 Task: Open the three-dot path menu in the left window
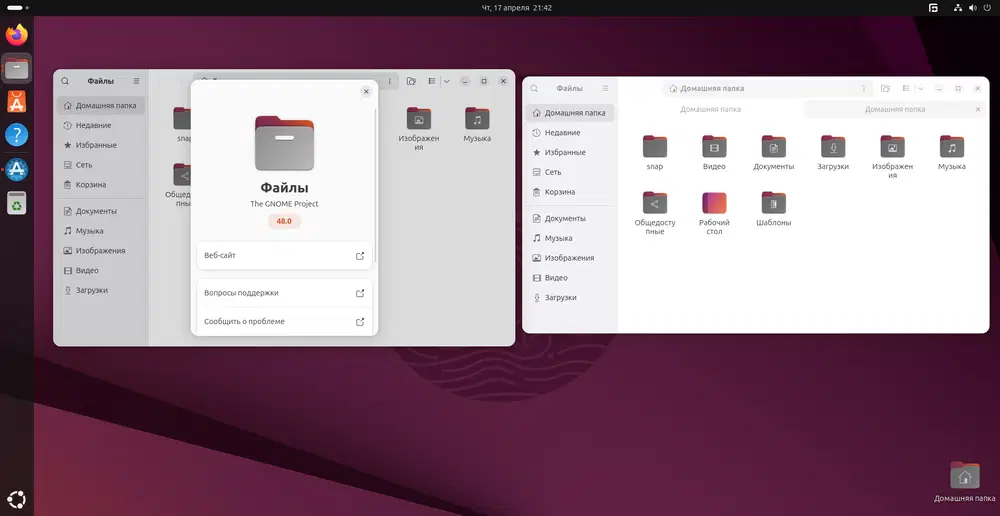coord(390,81)
